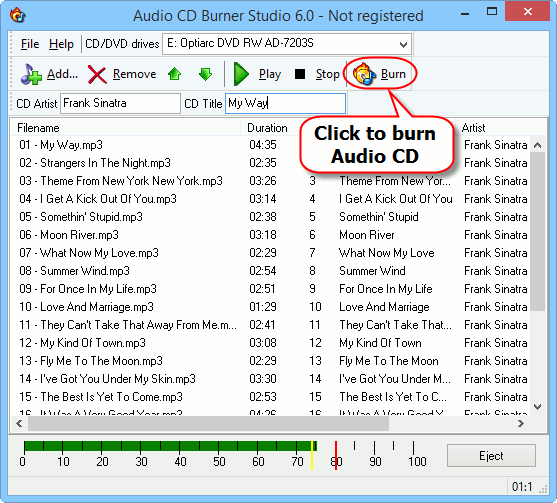Select 10 - Love And Marriage.mp3

[x=86, y=307]
